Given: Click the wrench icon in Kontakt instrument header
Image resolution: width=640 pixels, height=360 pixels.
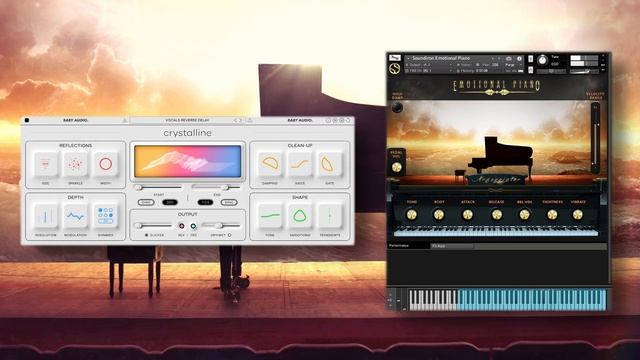Looking at the screenshot, I should tap(395, 58).
